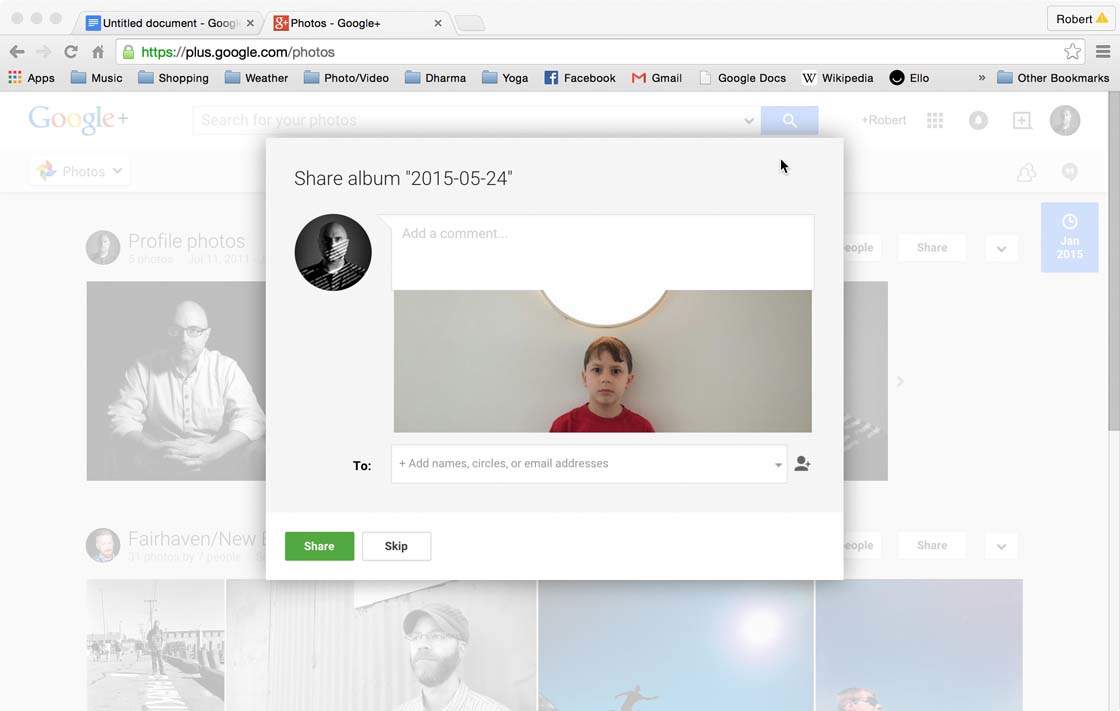Image resolution: width=1120 pixels, height=711 pixels.
Task: Switch to the Untitled document tab
Action: 165,23
